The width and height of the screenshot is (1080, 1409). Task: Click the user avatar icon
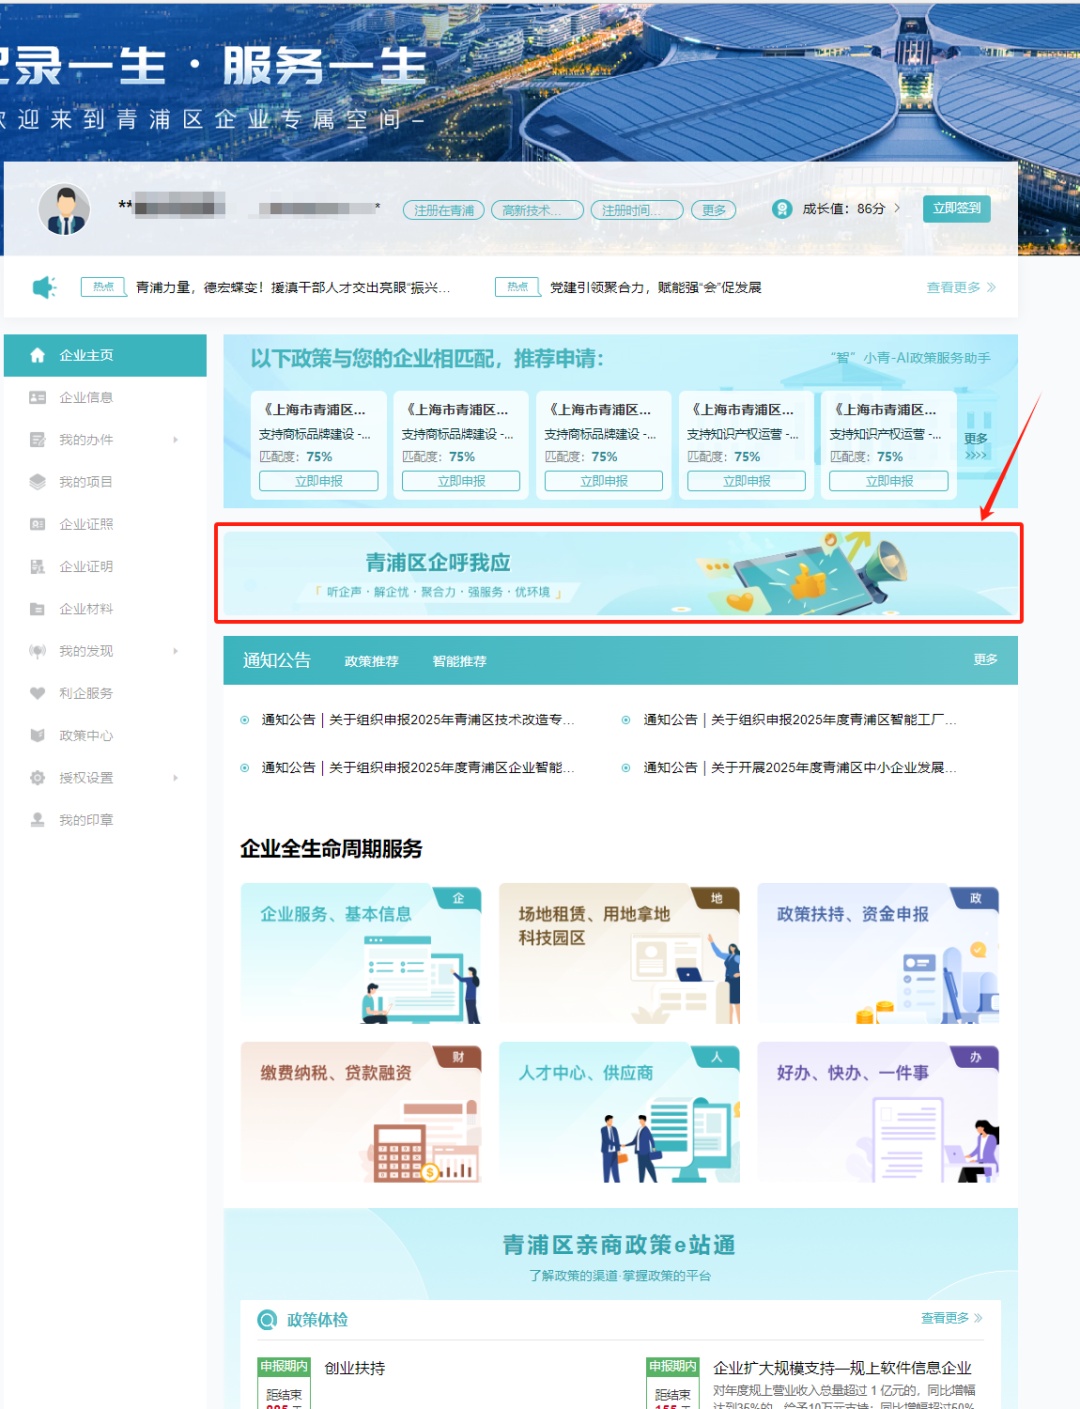[64, 209]
